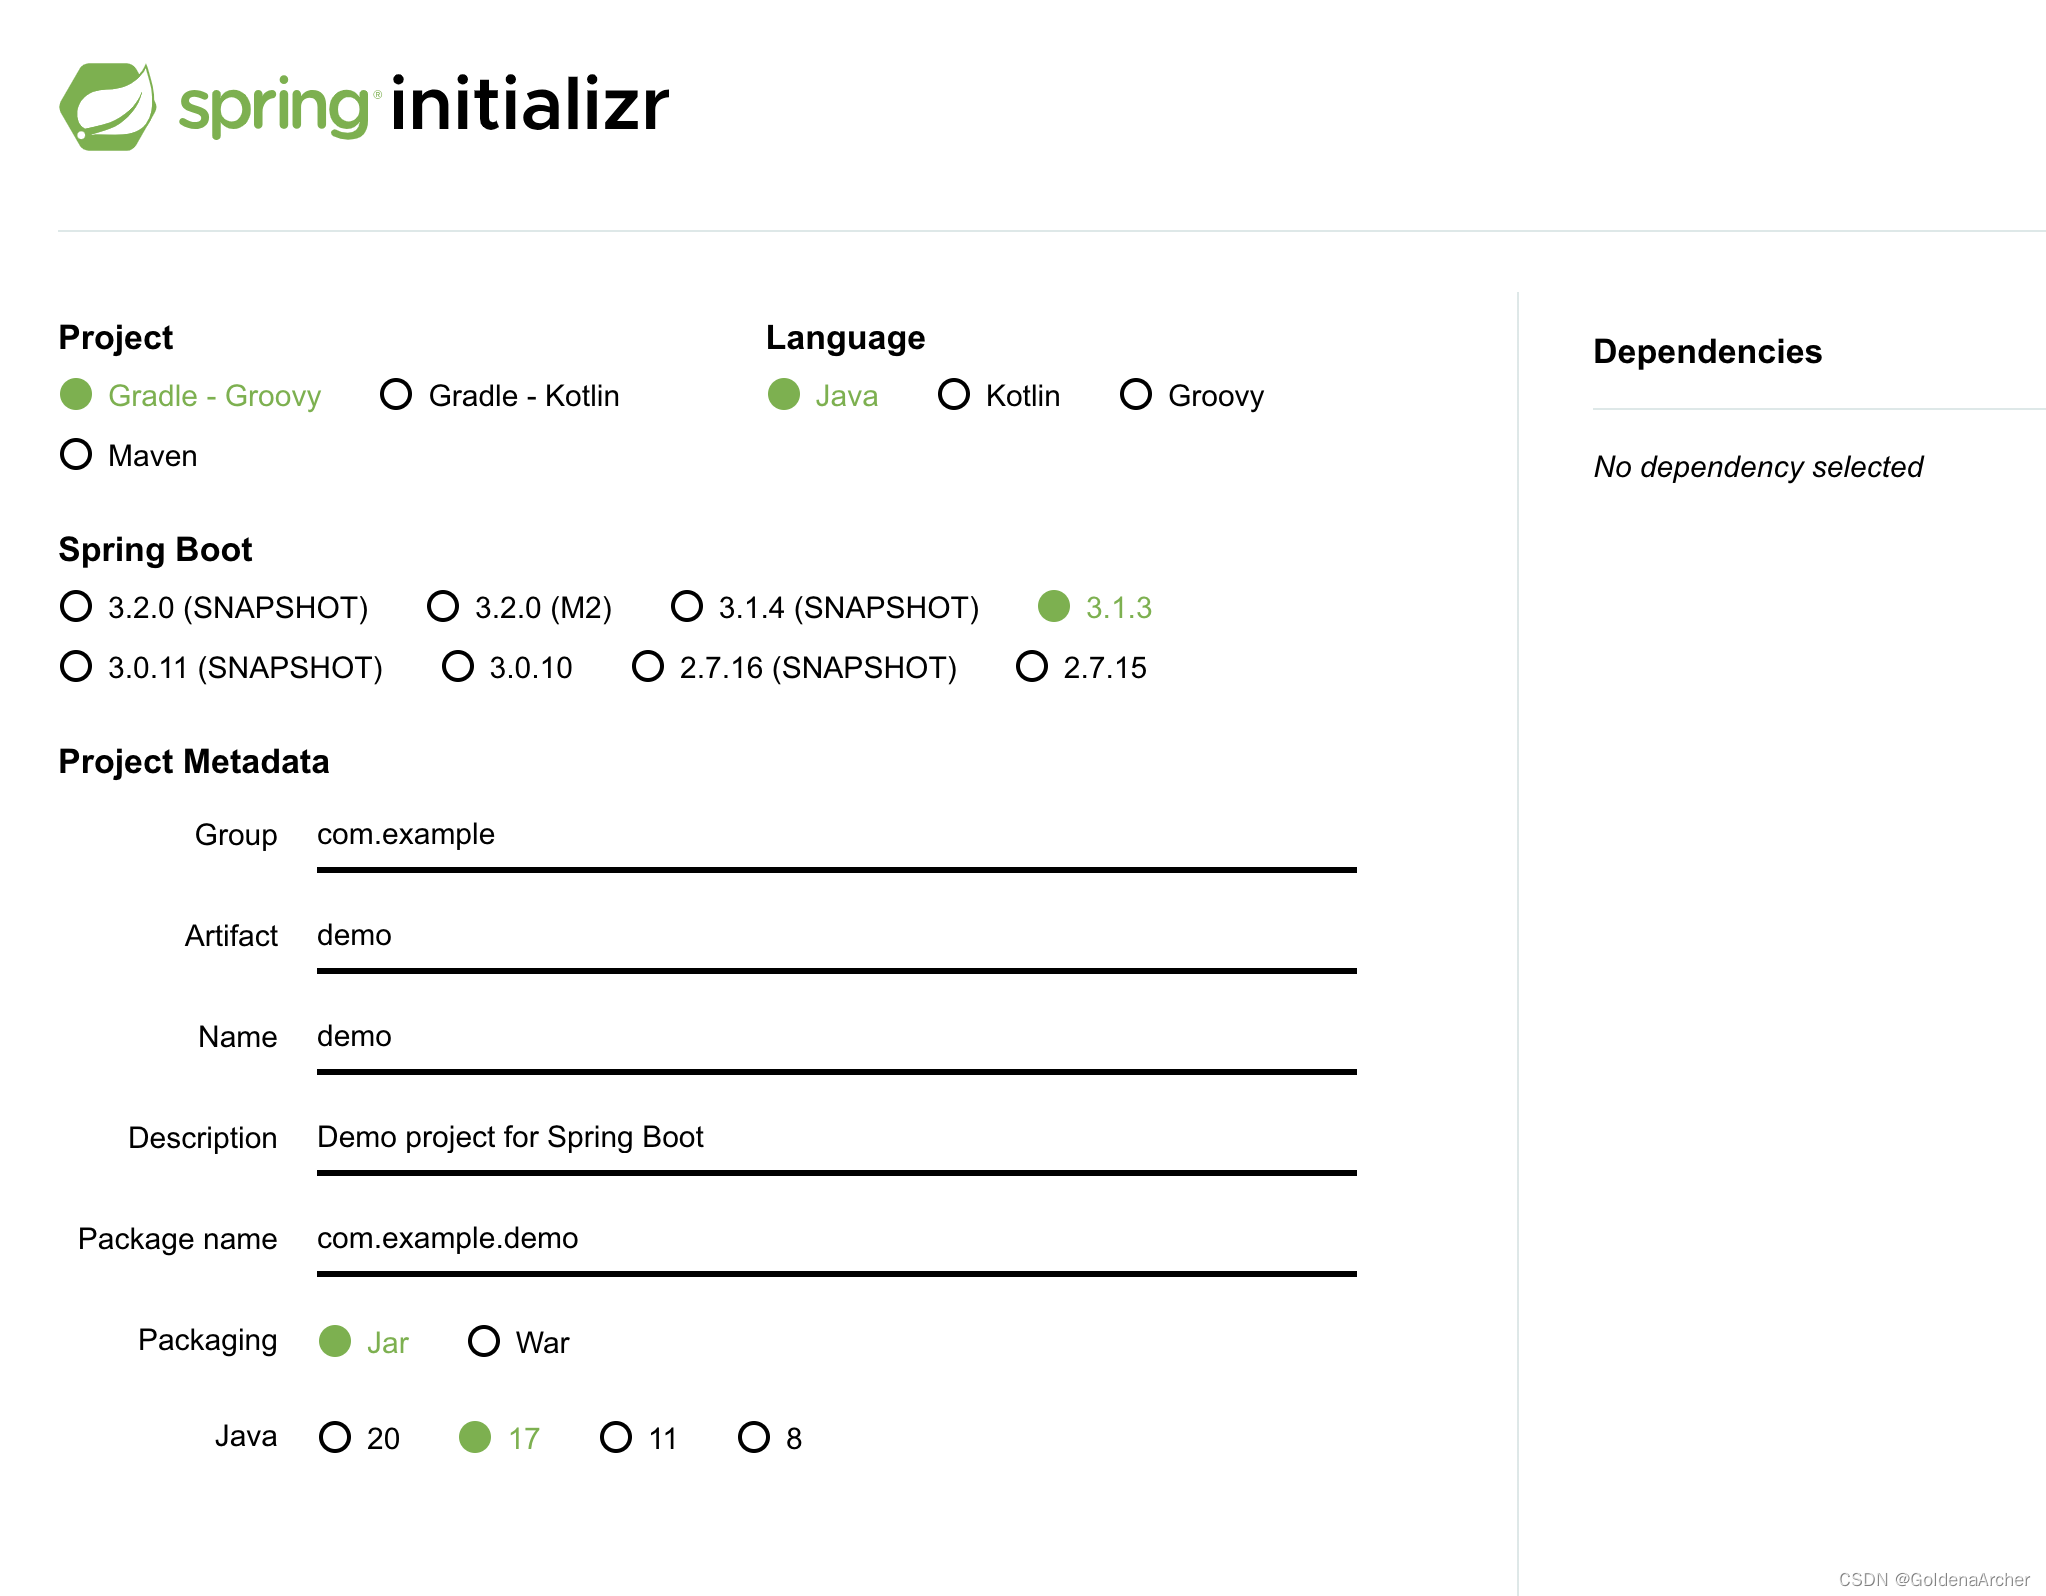Click the Description field label
The height and width of the screenshot is (1596, 2046).
(202, 1138)
